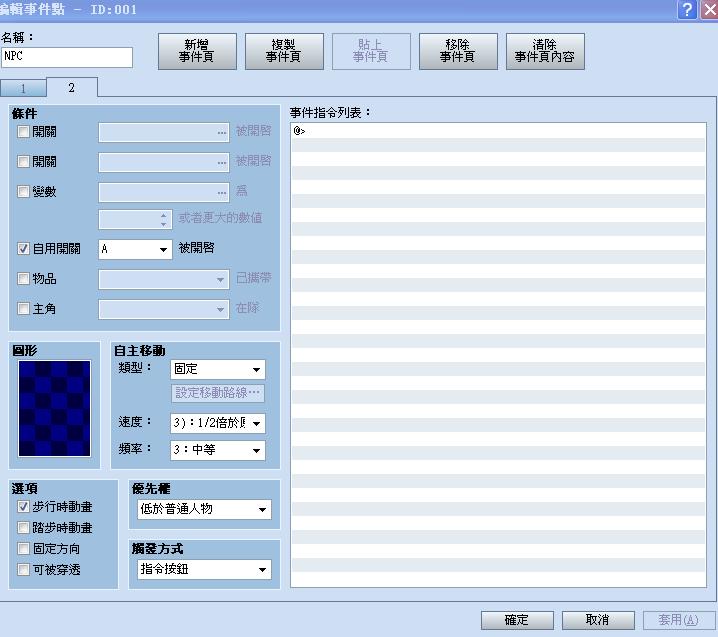Open the 優先權 priority dropdown
718x637 pixels.
click(204, 509)
